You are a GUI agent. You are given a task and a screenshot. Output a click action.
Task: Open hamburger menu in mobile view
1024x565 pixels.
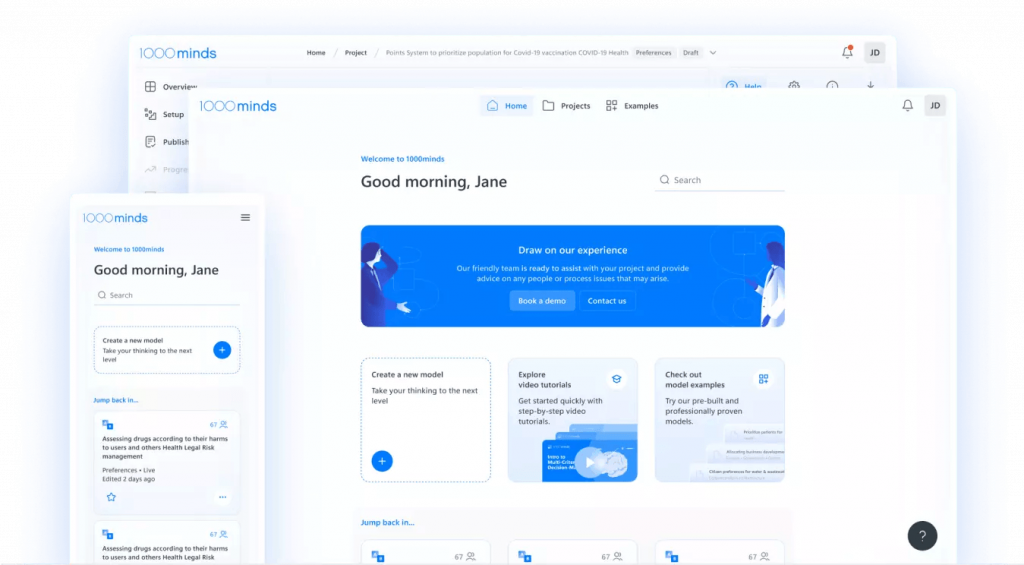pyautogui.click(x=246, y=218)
